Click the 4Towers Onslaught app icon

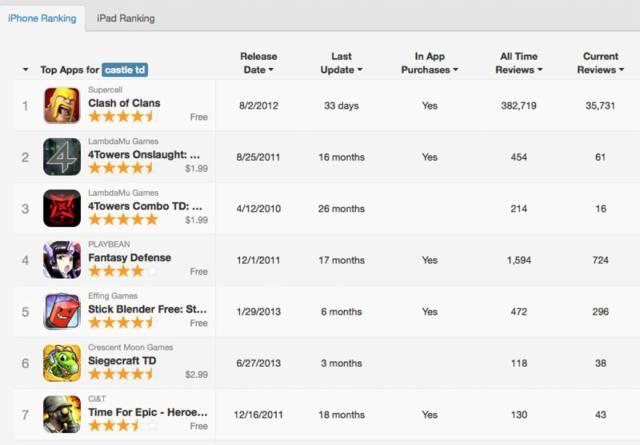pos(62,157)
